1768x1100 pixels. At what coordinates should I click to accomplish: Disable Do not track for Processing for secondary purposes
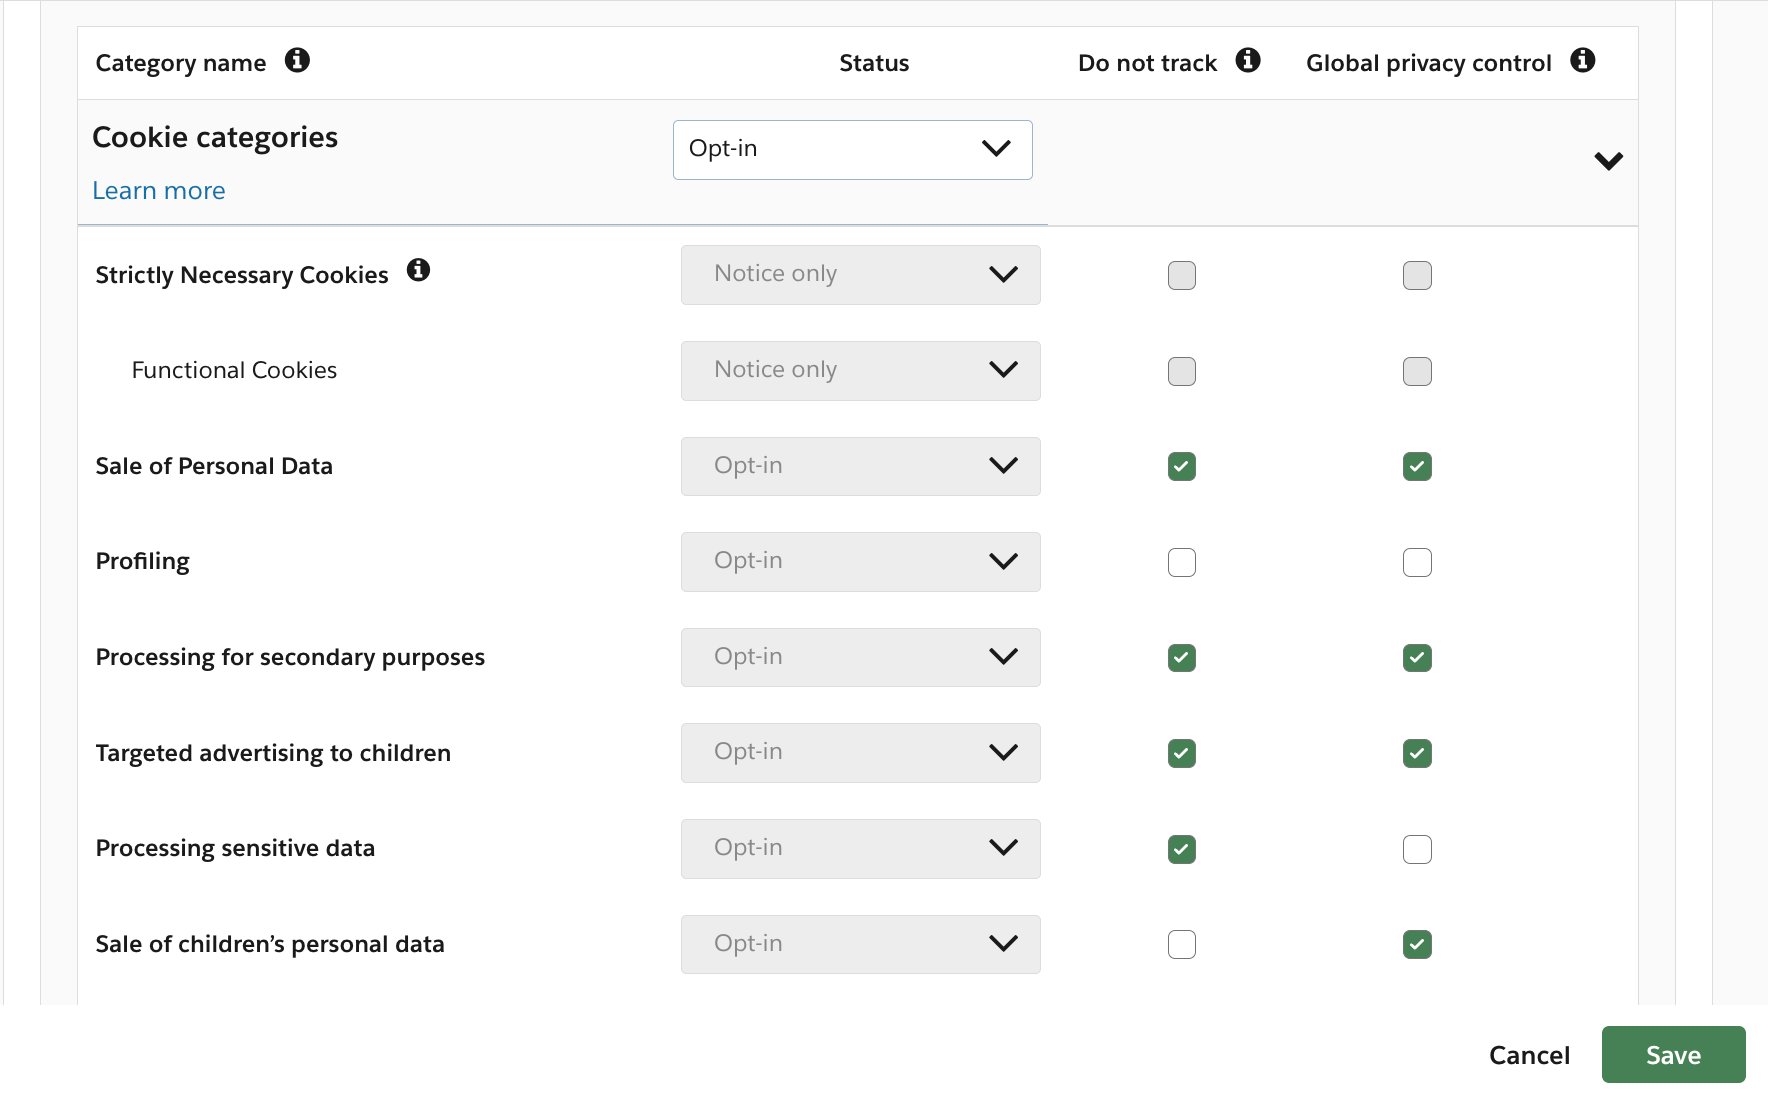point(1181,657)
